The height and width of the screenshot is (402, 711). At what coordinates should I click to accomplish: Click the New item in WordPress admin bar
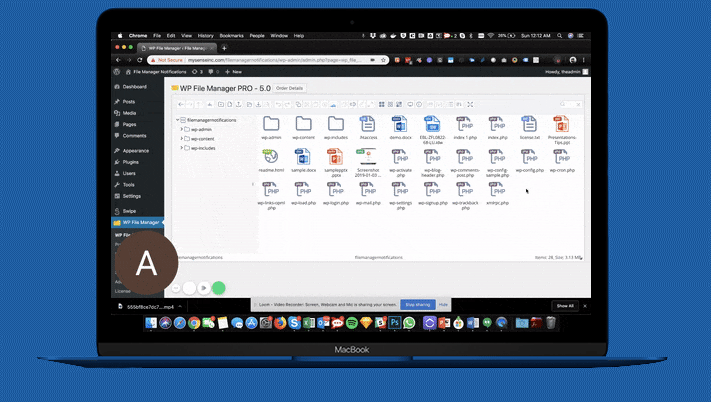[234, 72]
